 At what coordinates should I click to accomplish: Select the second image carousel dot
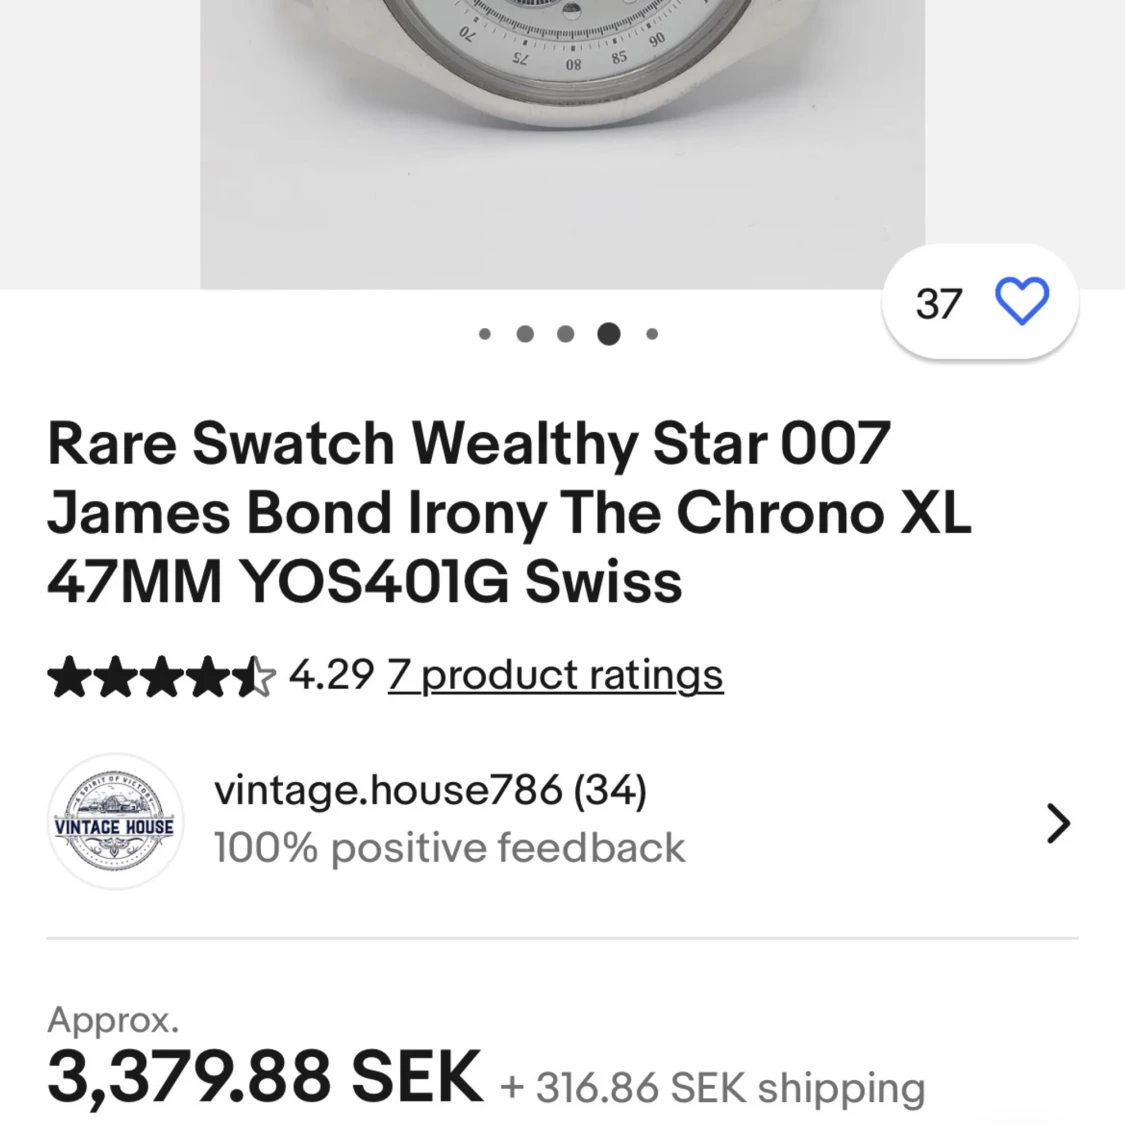tap(525, 334)
